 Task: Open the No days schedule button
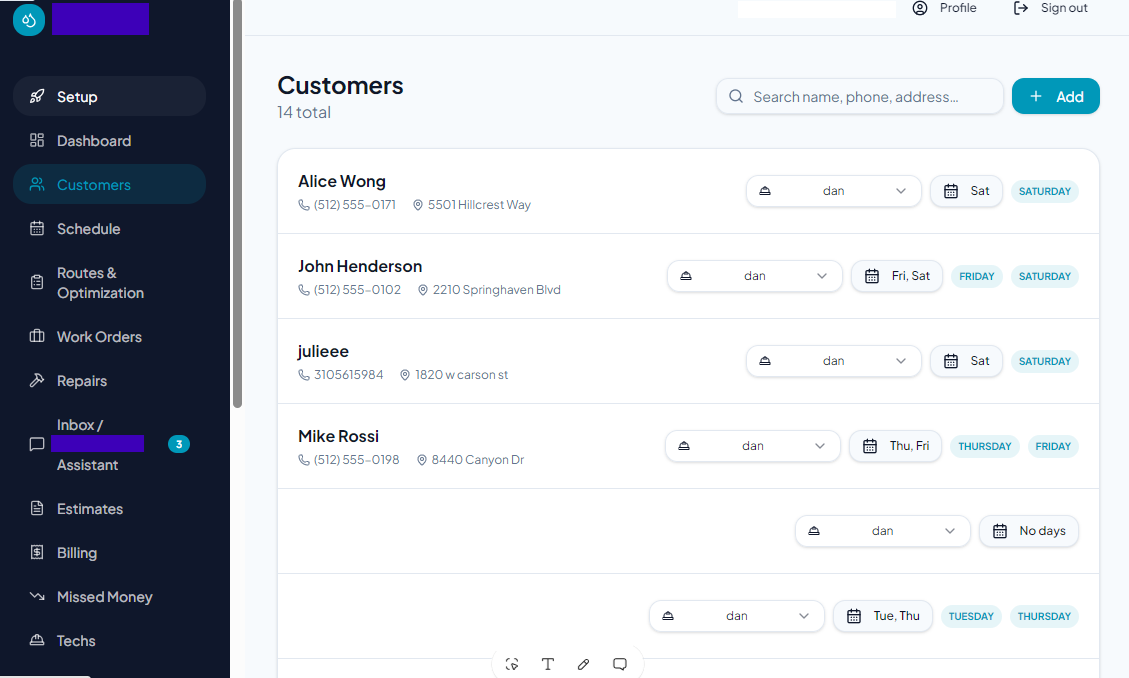pyautogui.click(x=1029, y=531)
